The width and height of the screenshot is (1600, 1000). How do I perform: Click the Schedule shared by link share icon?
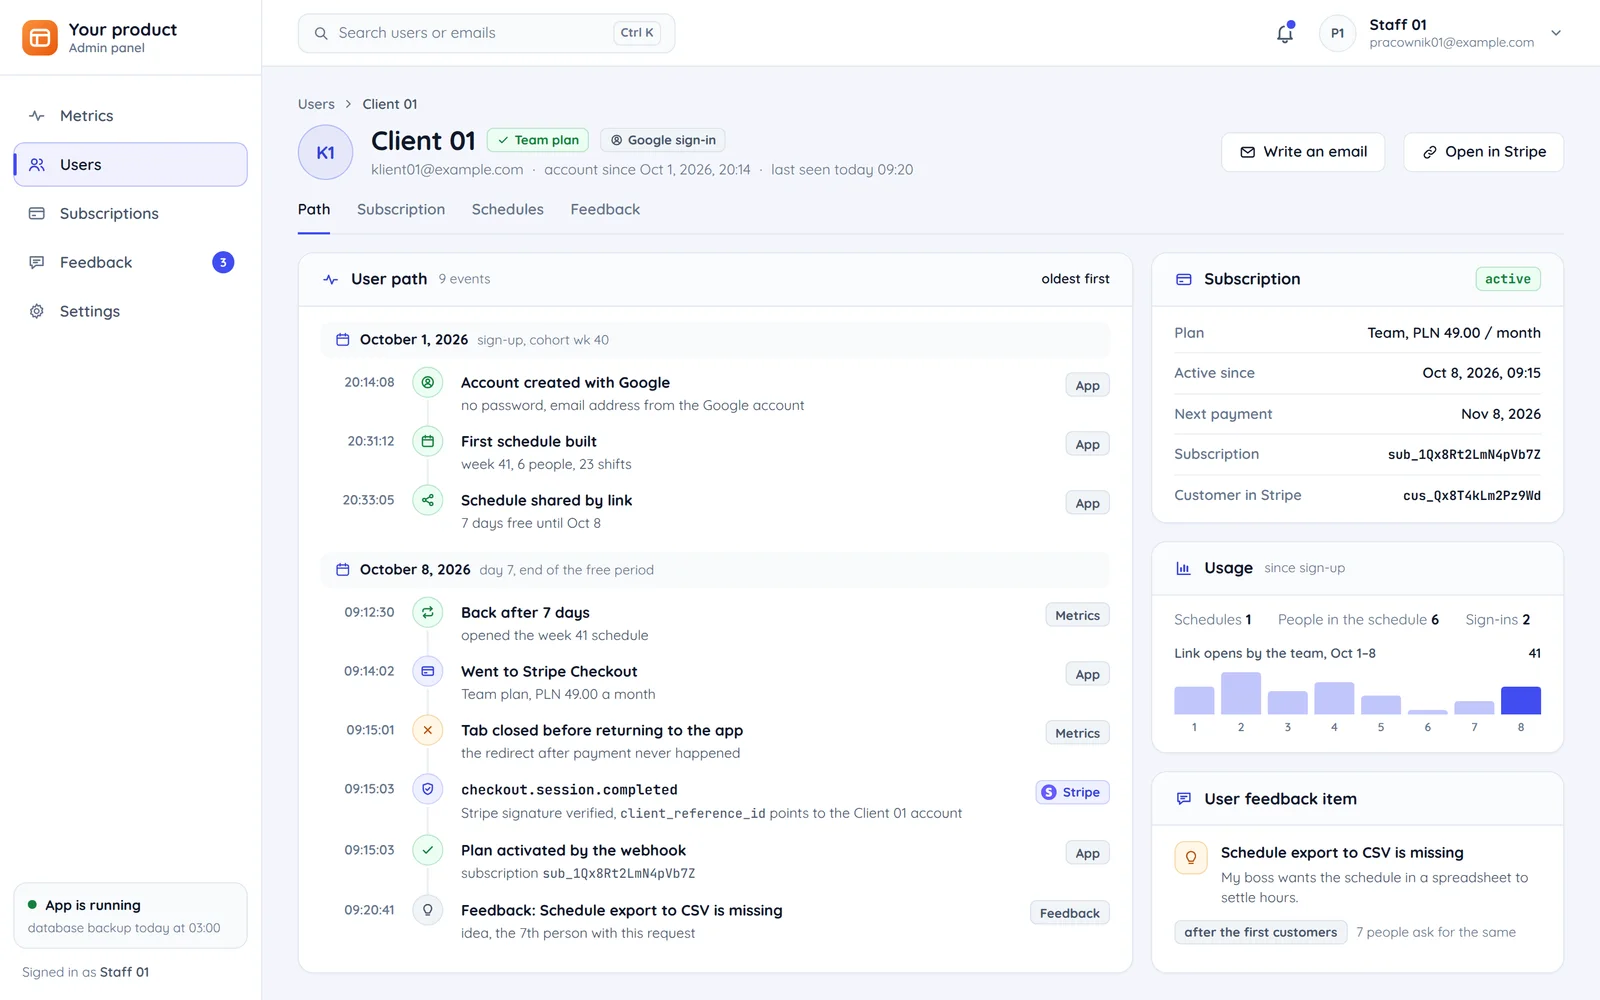[428, 500]
